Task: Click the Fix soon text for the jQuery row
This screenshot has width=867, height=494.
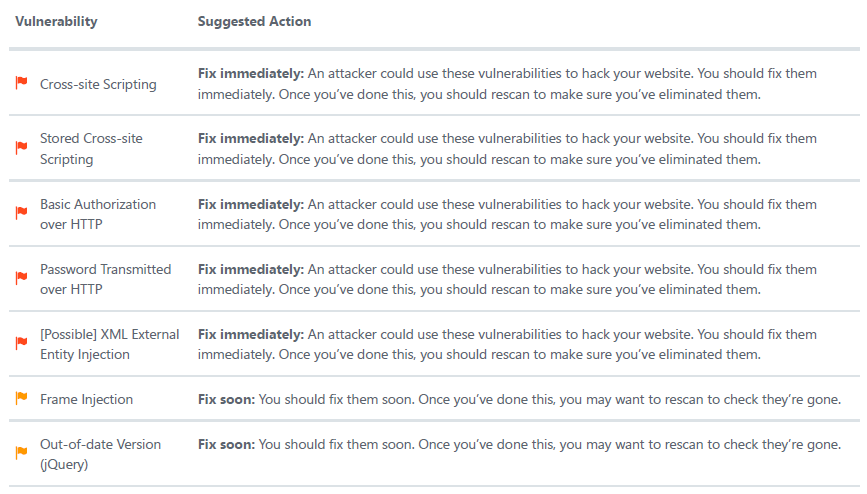Action: [226, 444]
